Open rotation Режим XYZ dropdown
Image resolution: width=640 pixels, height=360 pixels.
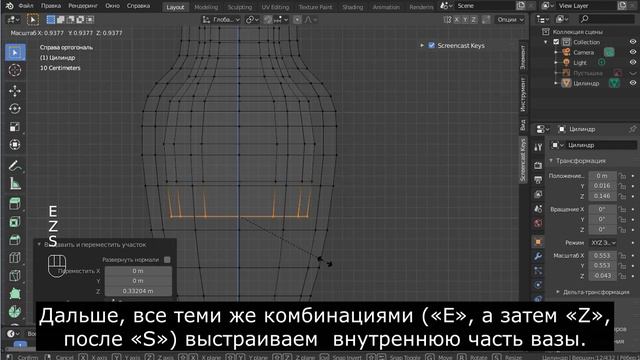[603, 242]
